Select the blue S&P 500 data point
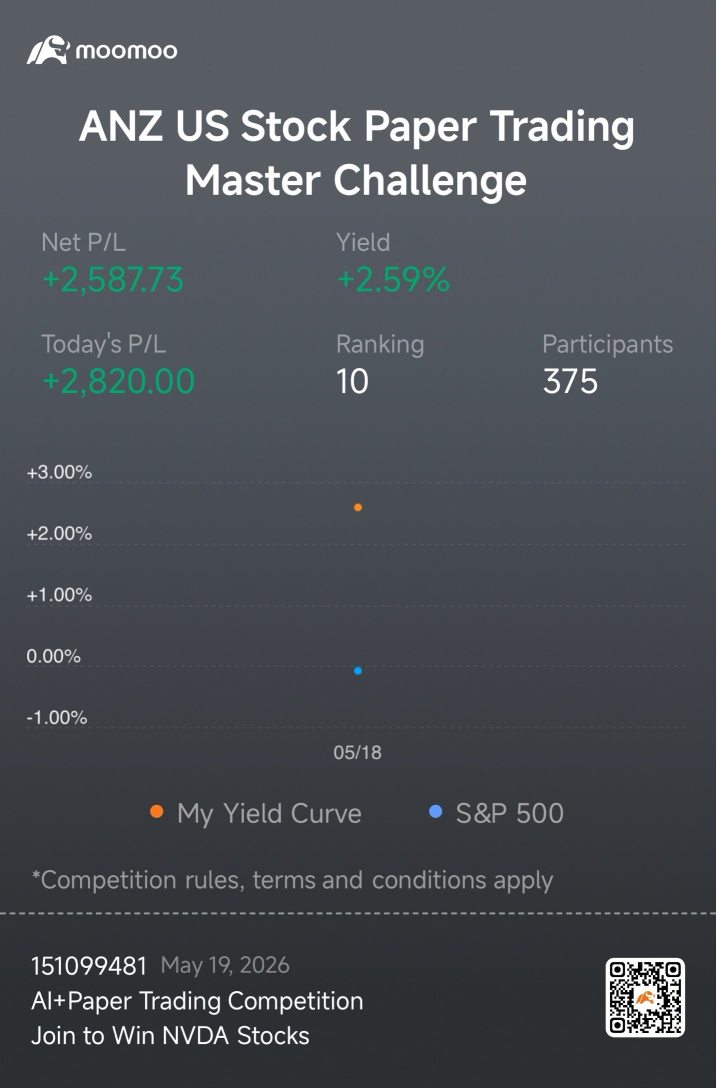This screenshot has height=1088, width=717. (x=357, y=670)
